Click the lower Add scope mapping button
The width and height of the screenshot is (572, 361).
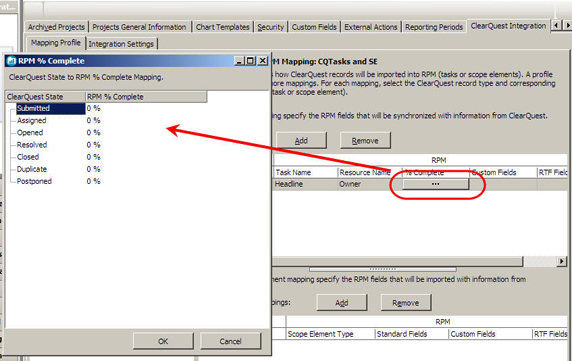pyautogui.click(x=341, y=303)
